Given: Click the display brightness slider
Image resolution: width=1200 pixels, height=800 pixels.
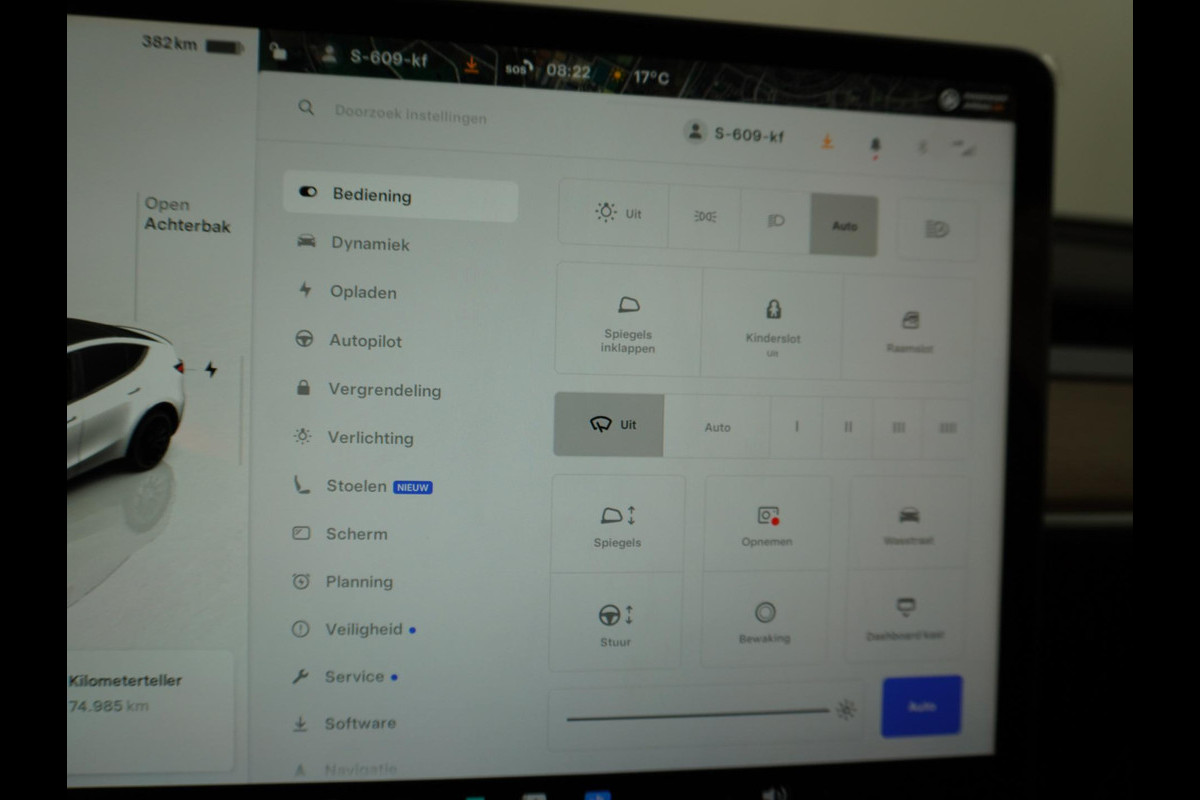Looking at the screenshot, I should 698,714.
